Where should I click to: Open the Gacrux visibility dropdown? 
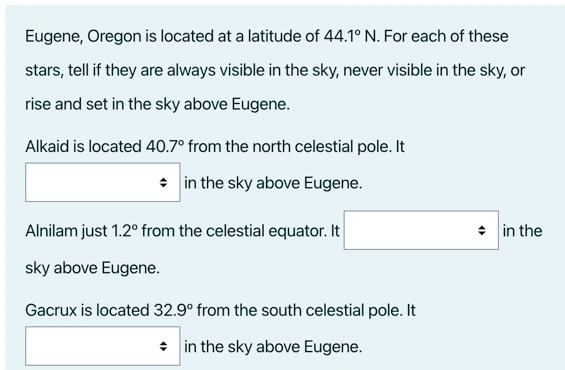click(103, 346)
